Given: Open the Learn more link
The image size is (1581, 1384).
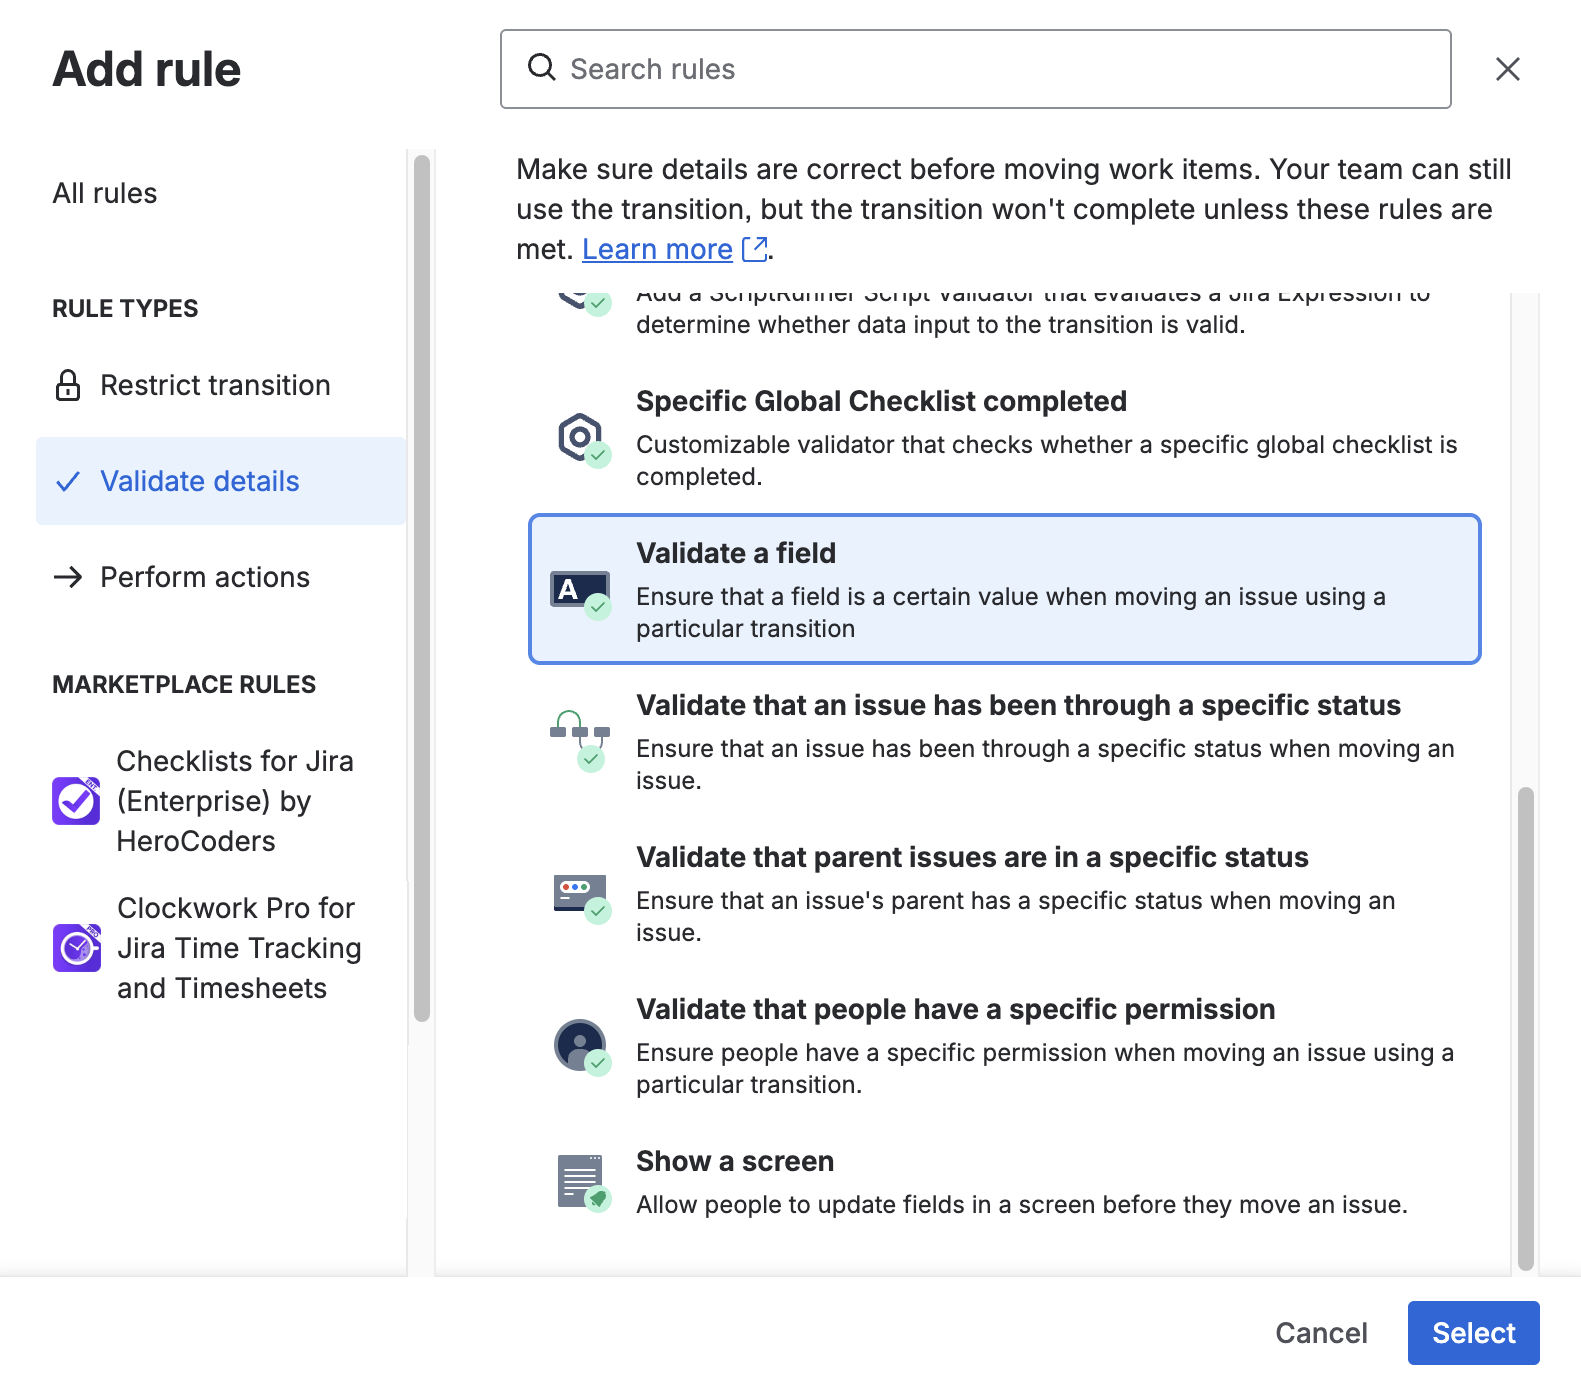Looking at the screenshot, I should click(657, 249).
